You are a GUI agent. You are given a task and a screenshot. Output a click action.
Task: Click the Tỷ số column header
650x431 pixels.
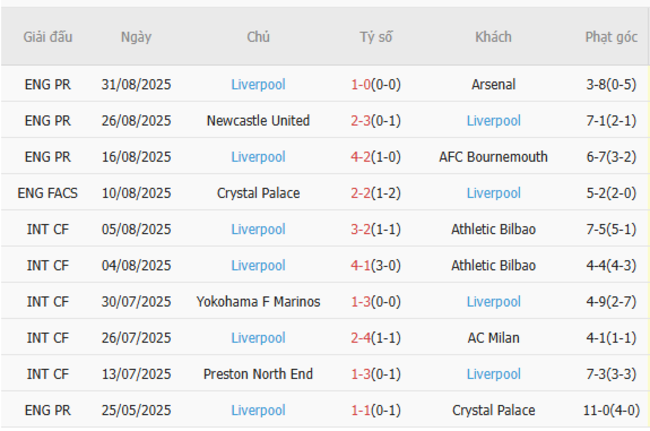(x=376, y=37)
